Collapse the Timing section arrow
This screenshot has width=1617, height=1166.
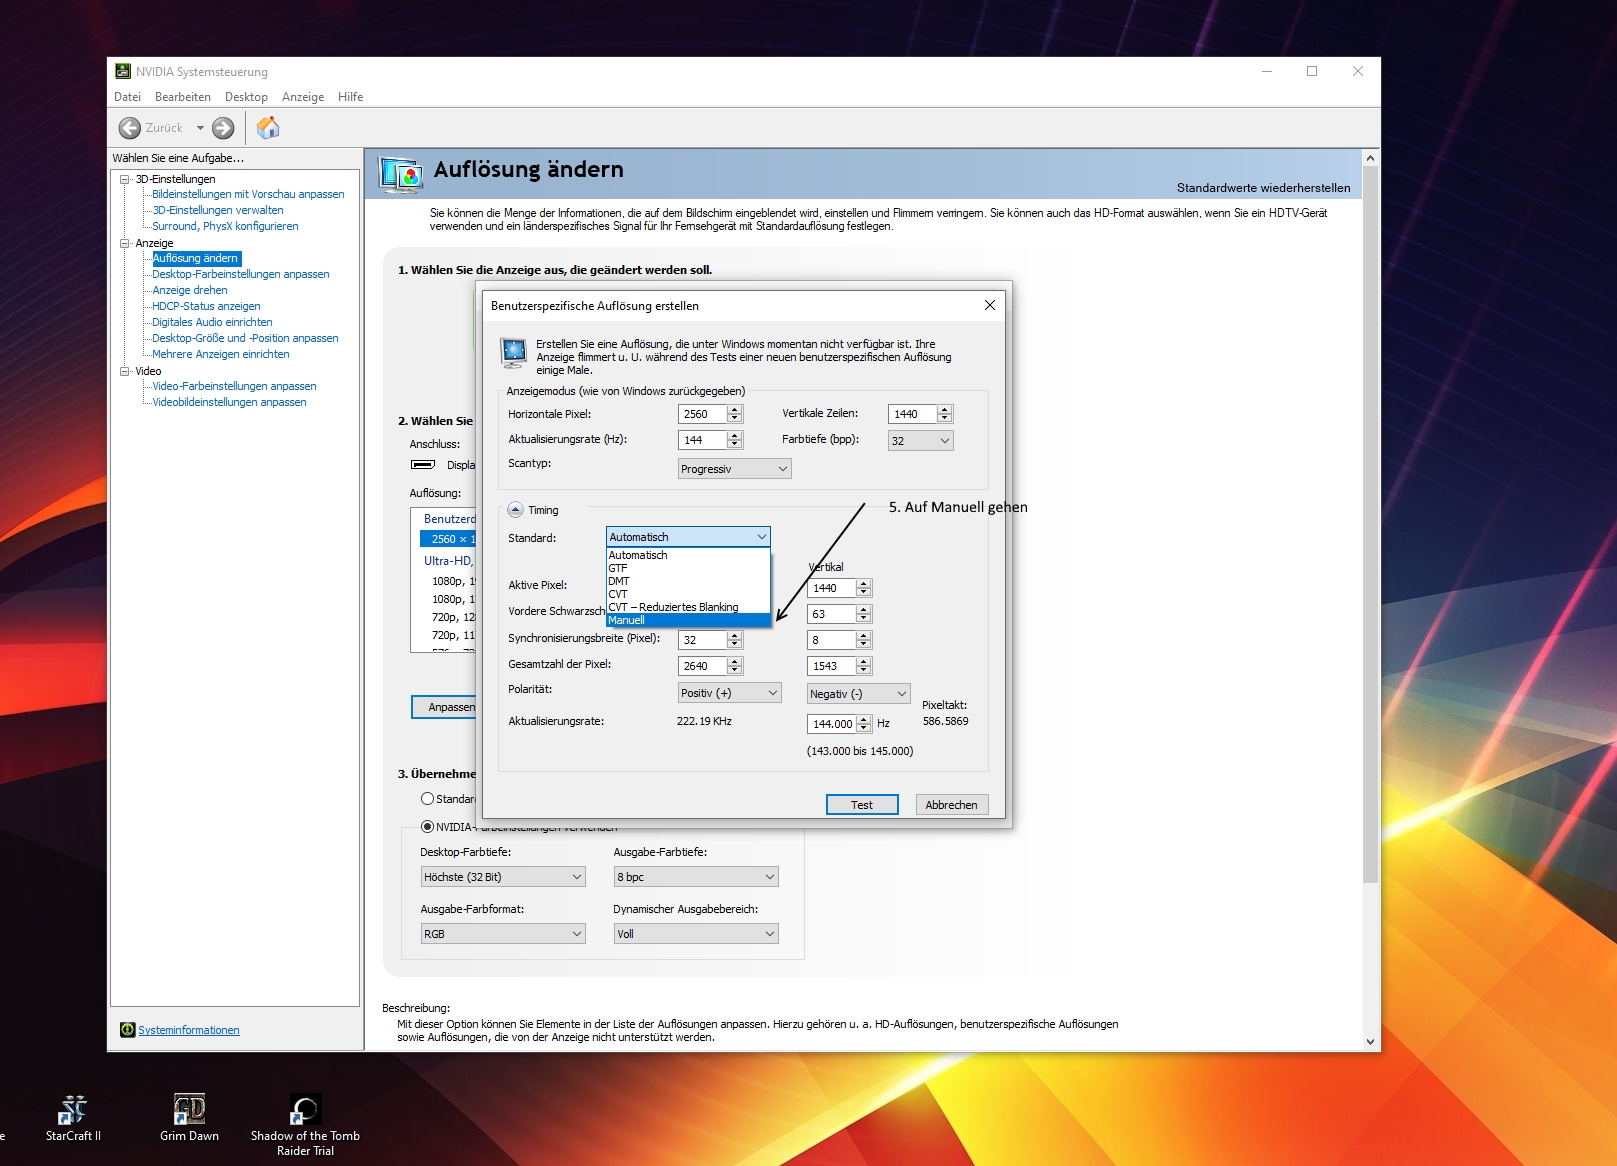point(515,510)
